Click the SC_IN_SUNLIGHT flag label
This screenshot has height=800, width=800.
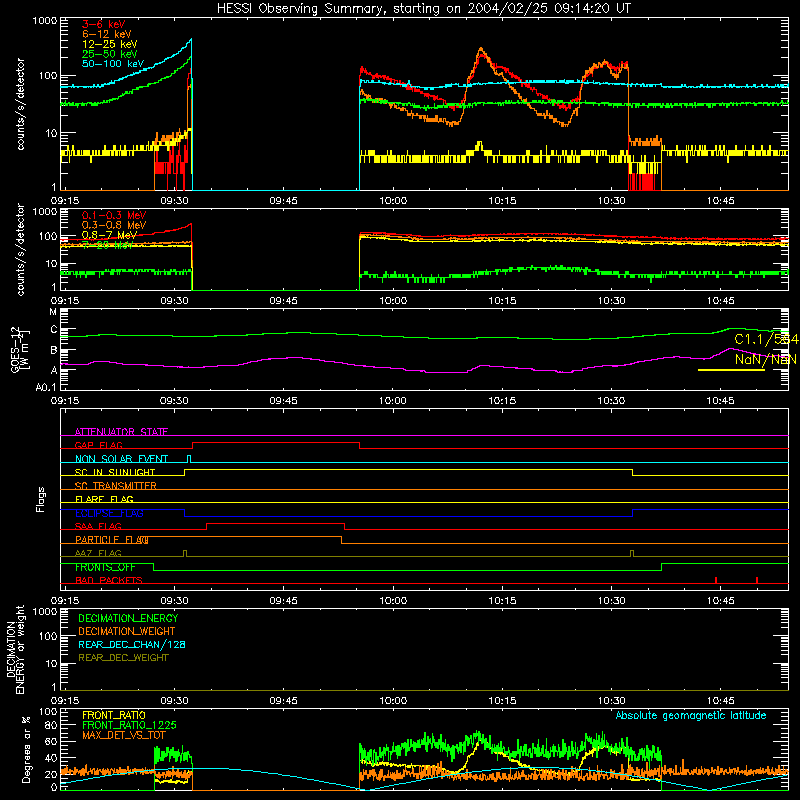coord(115,472)
